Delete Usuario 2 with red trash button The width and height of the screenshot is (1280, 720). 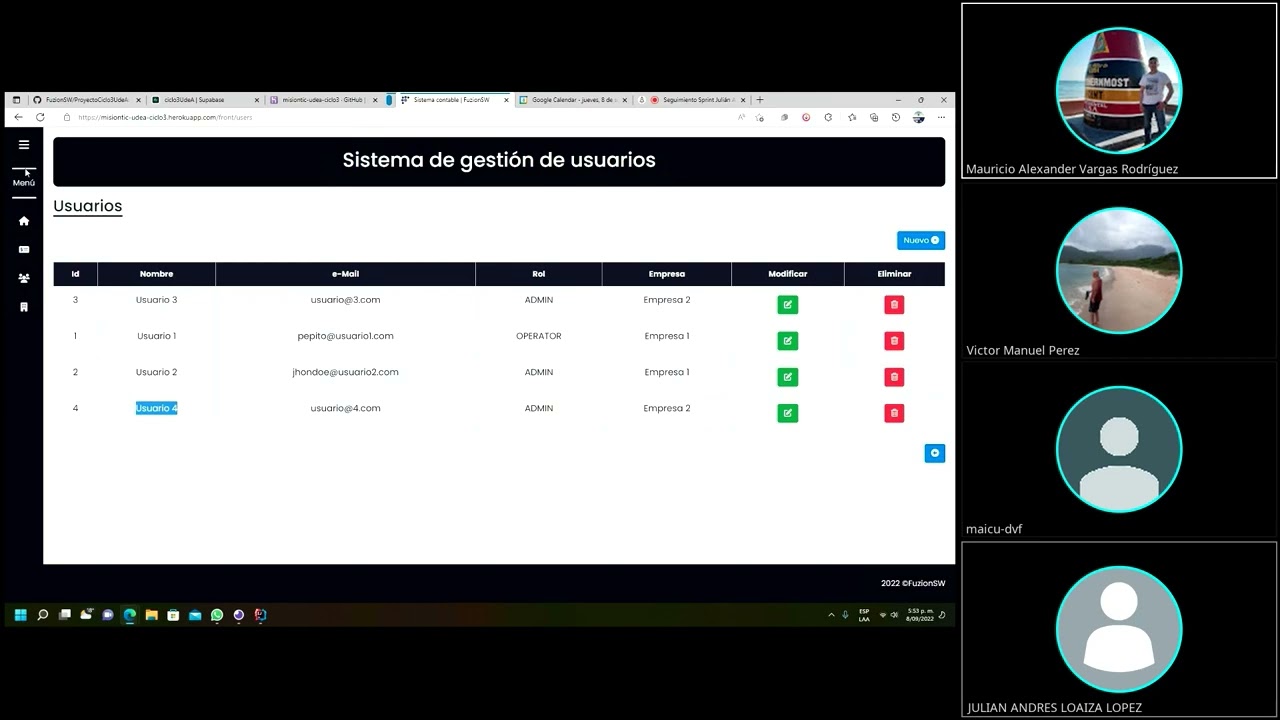[894, 377]
